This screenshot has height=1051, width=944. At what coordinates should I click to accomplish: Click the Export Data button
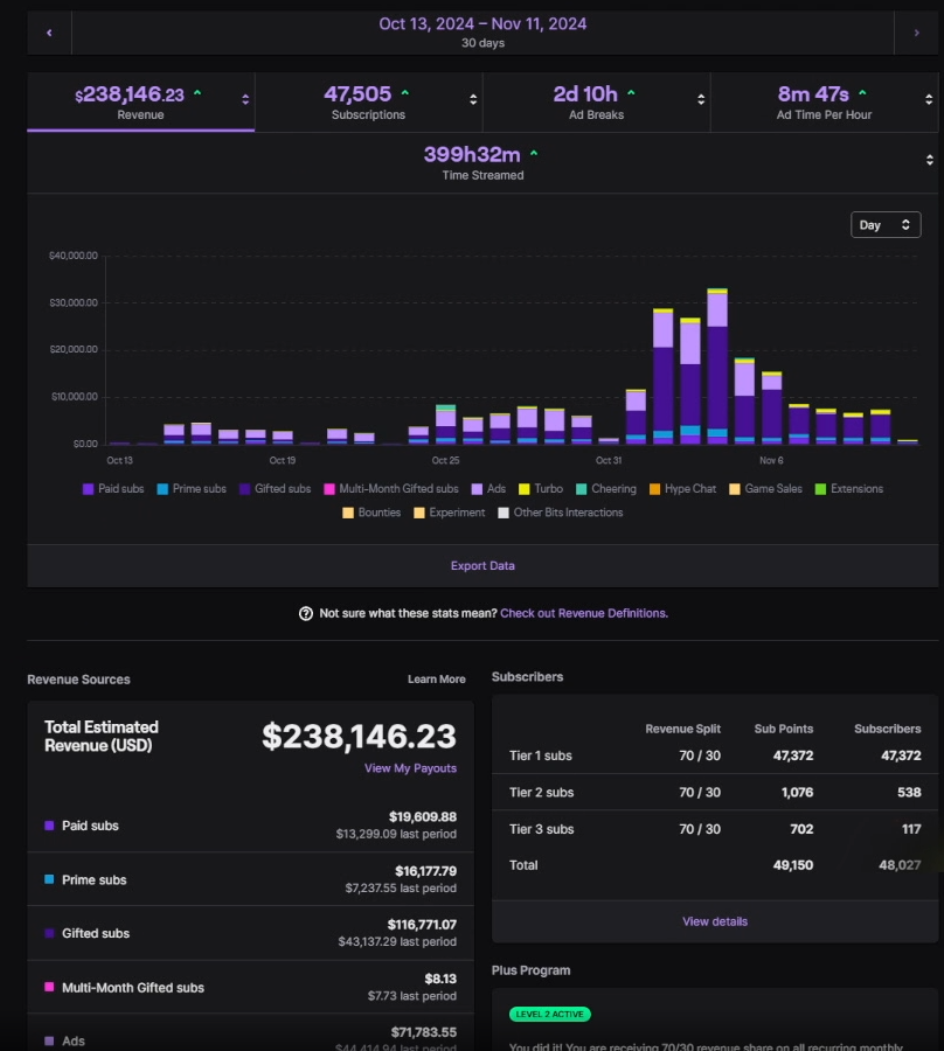(483, 566)
